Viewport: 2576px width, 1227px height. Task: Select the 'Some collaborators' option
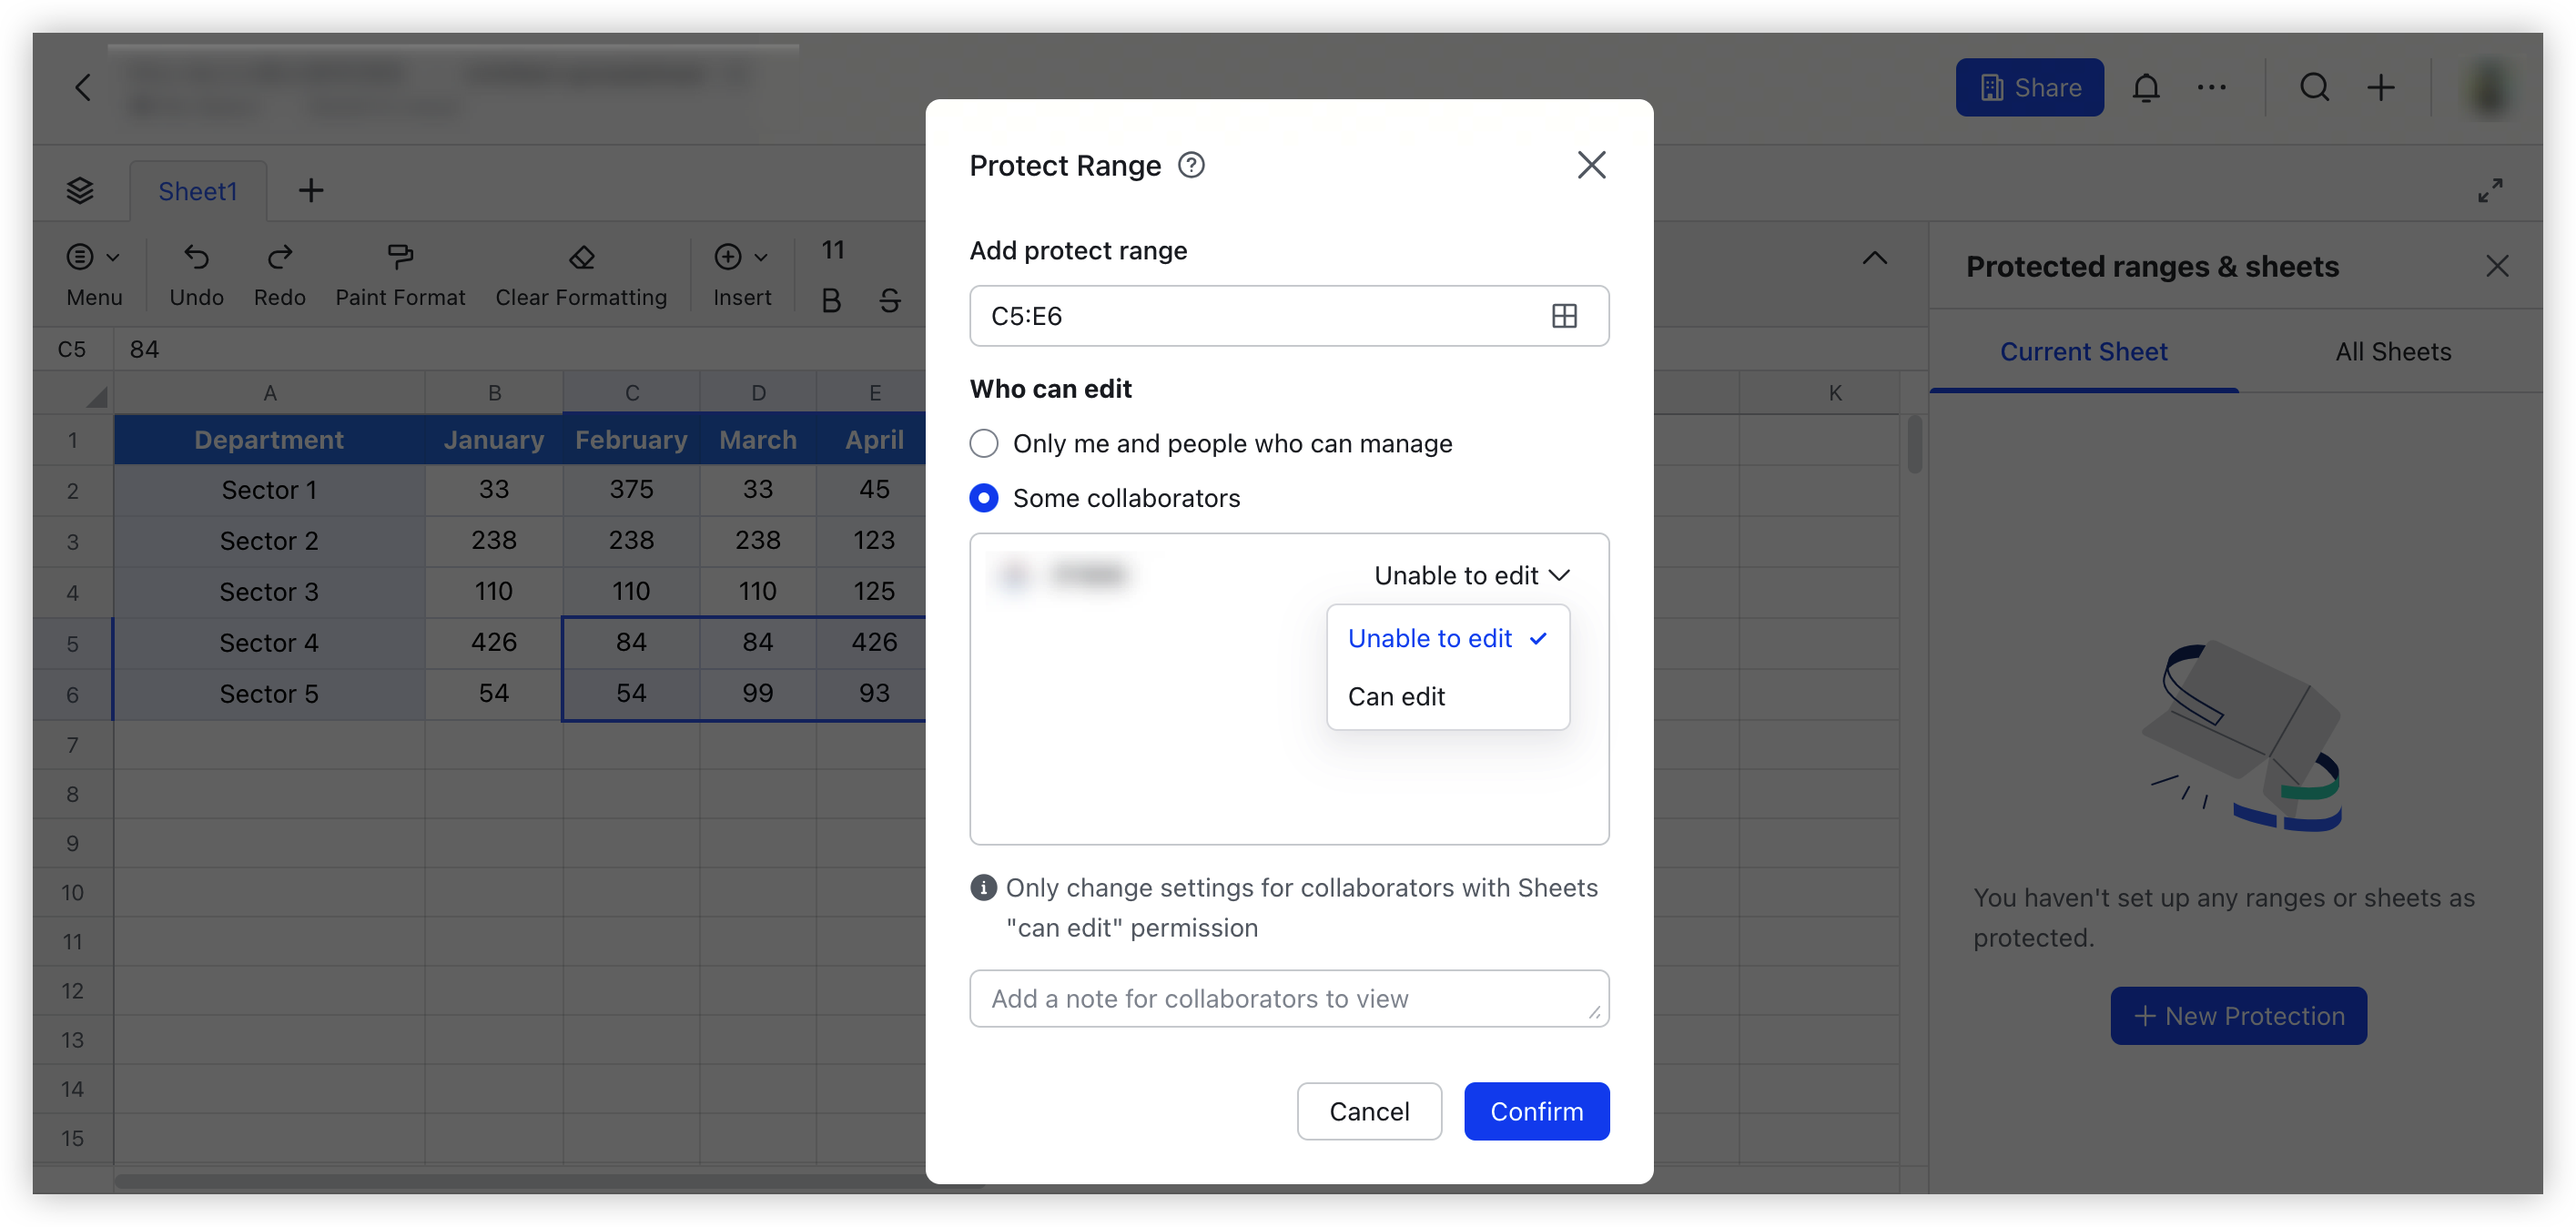(984, 498)
